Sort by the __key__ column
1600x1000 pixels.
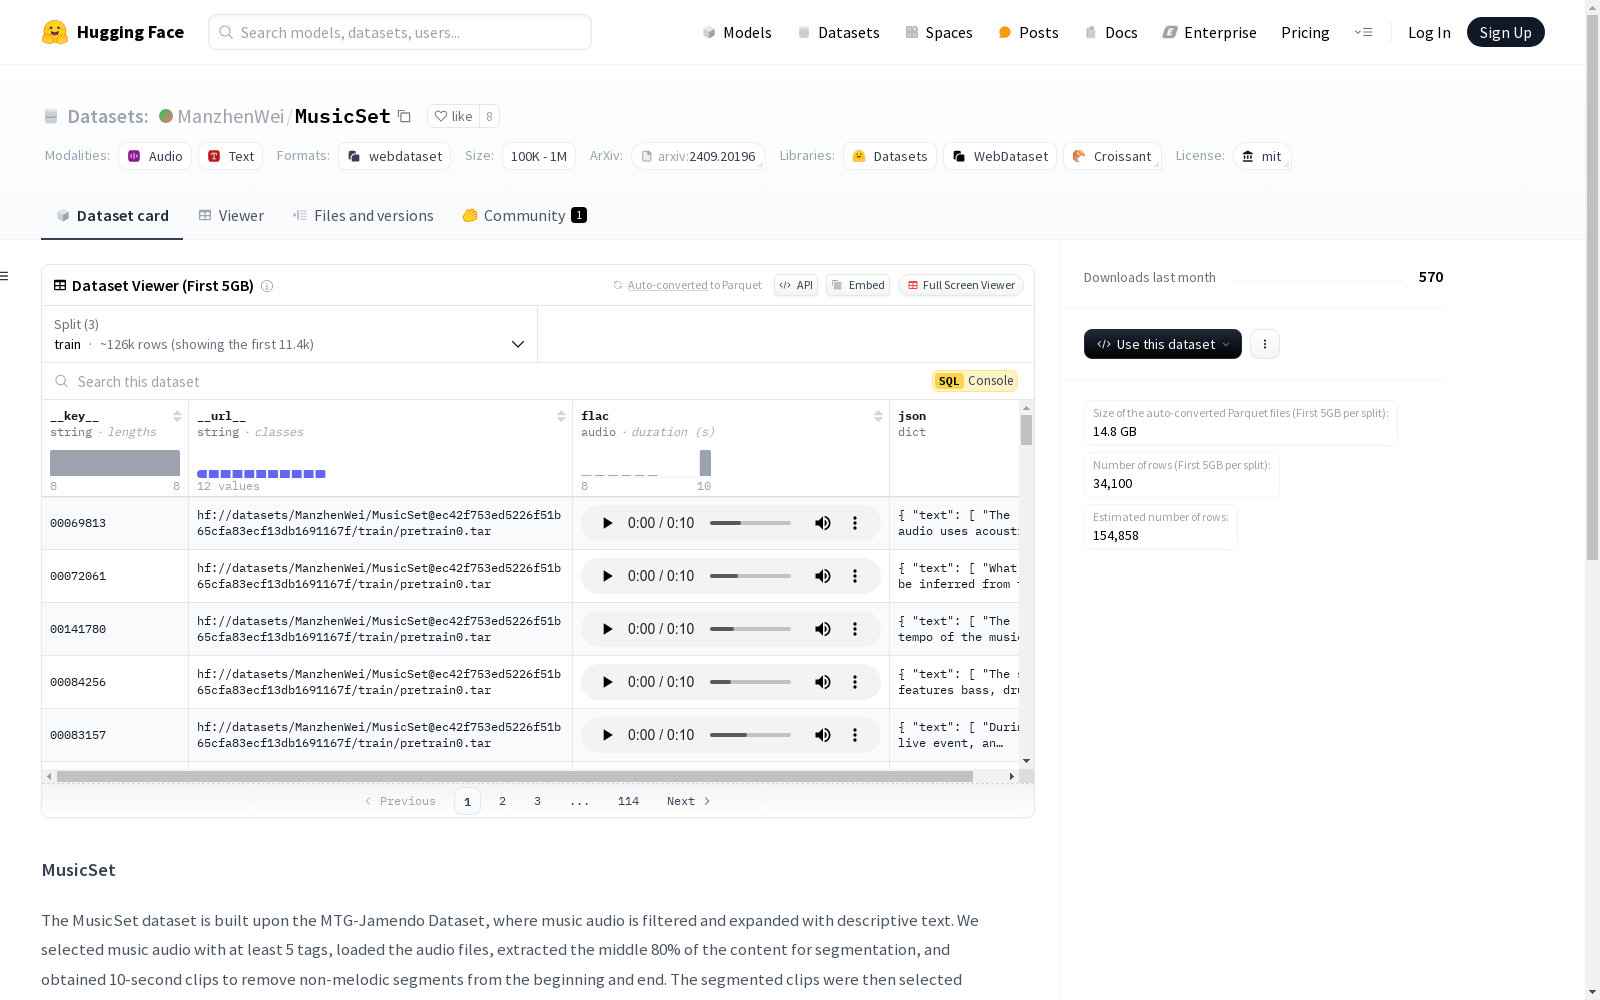point(177,416)
